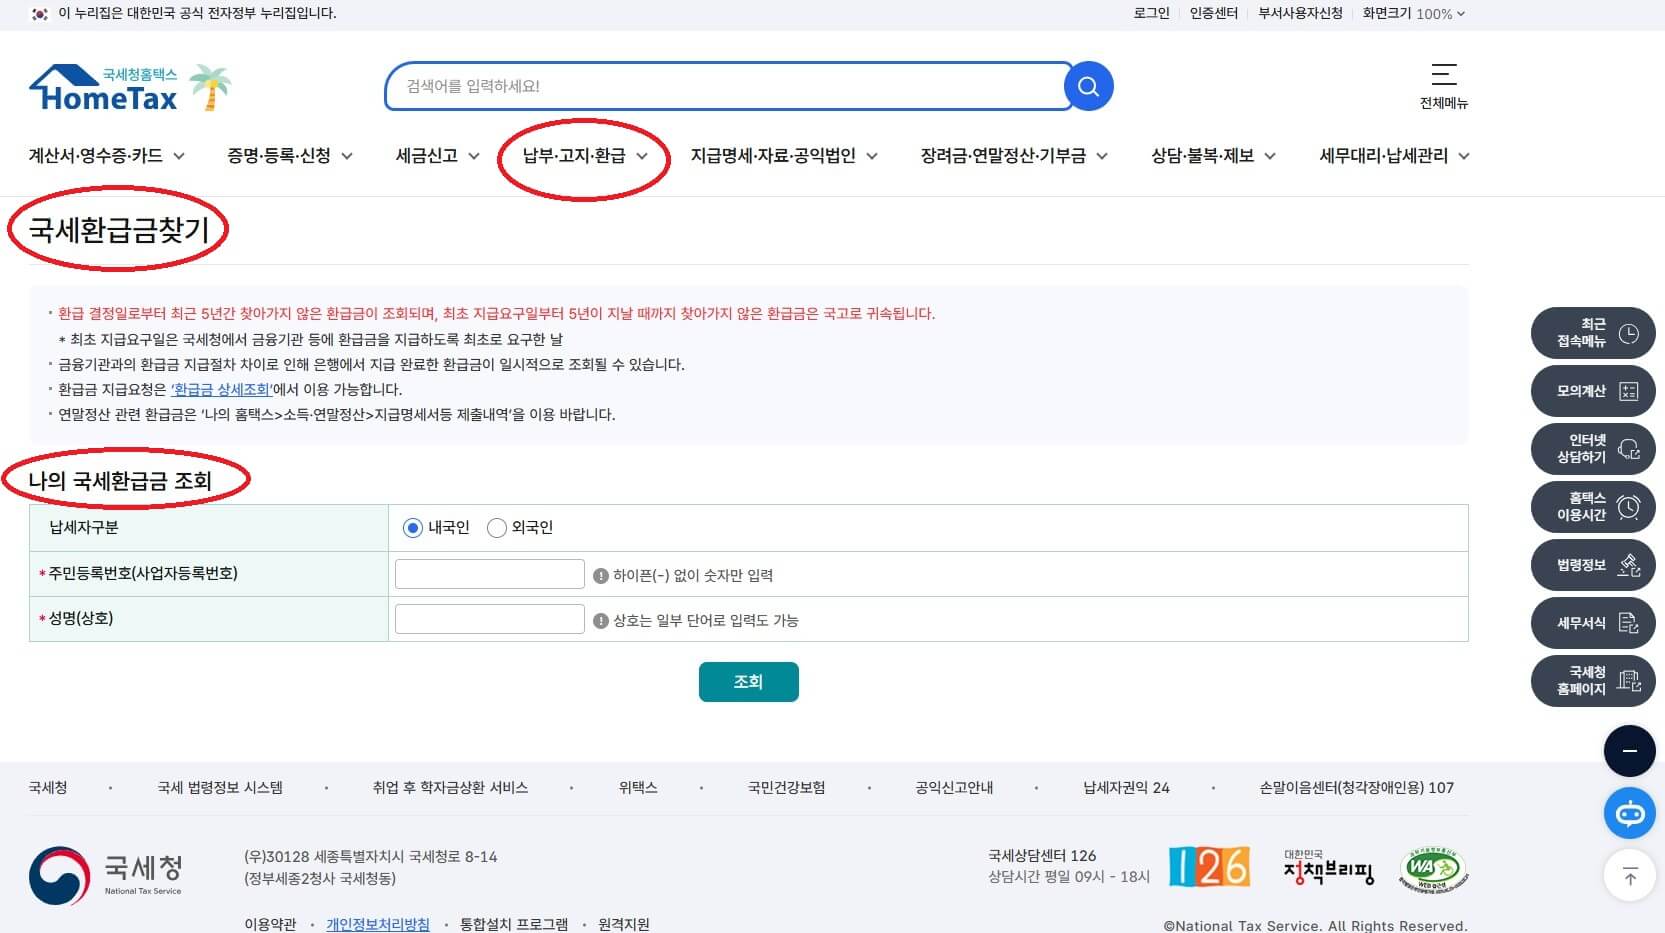Image resolution: width=1665 pixels, height=933 pixels.
Task: Check 홈택스 이용시간 alarm clock icon
Action: pos(1630,507)
